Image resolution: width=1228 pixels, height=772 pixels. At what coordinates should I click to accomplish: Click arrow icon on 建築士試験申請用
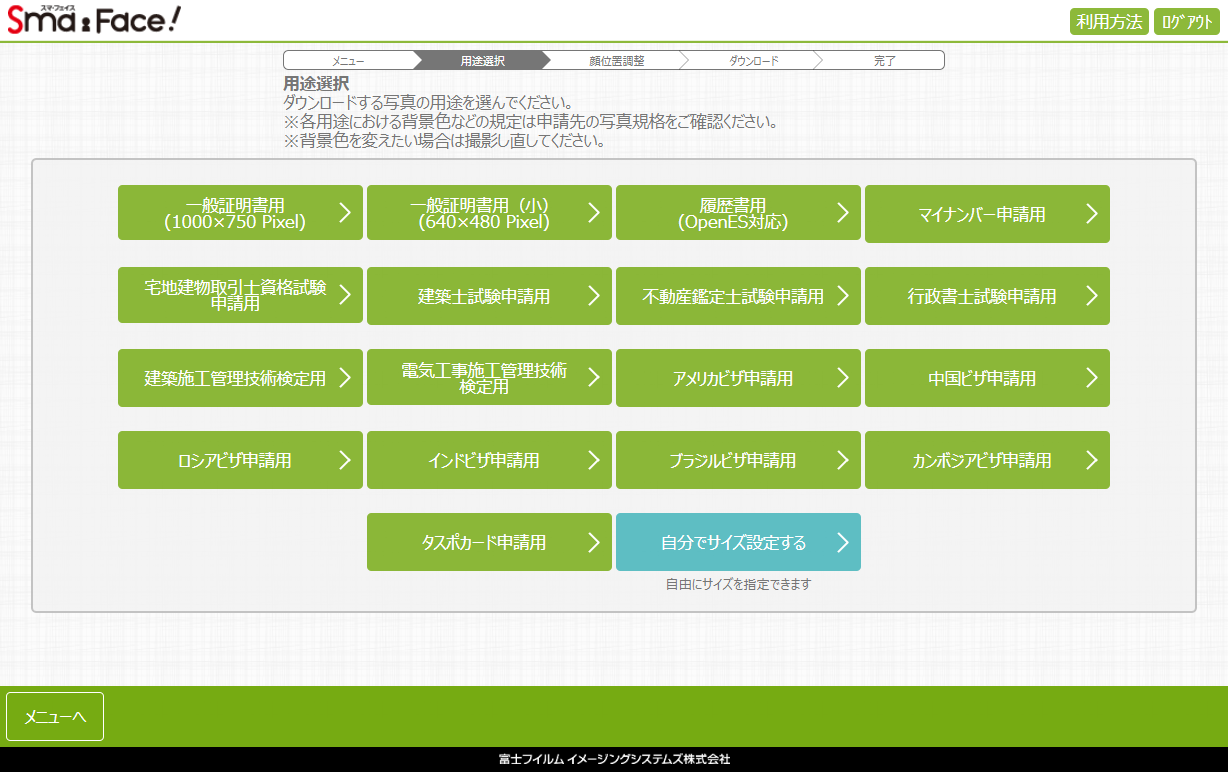[x=593, y=296]
